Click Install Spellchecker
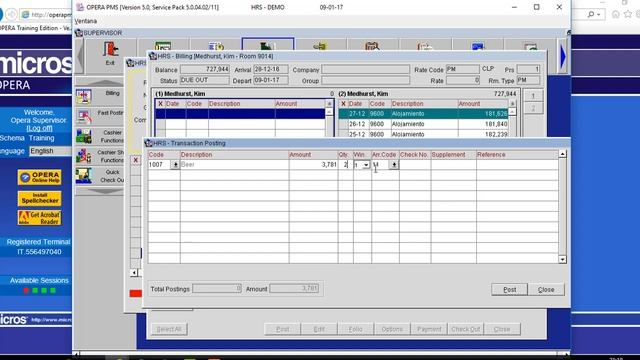Viewport: 640px width, 360px height. point(40,198)
